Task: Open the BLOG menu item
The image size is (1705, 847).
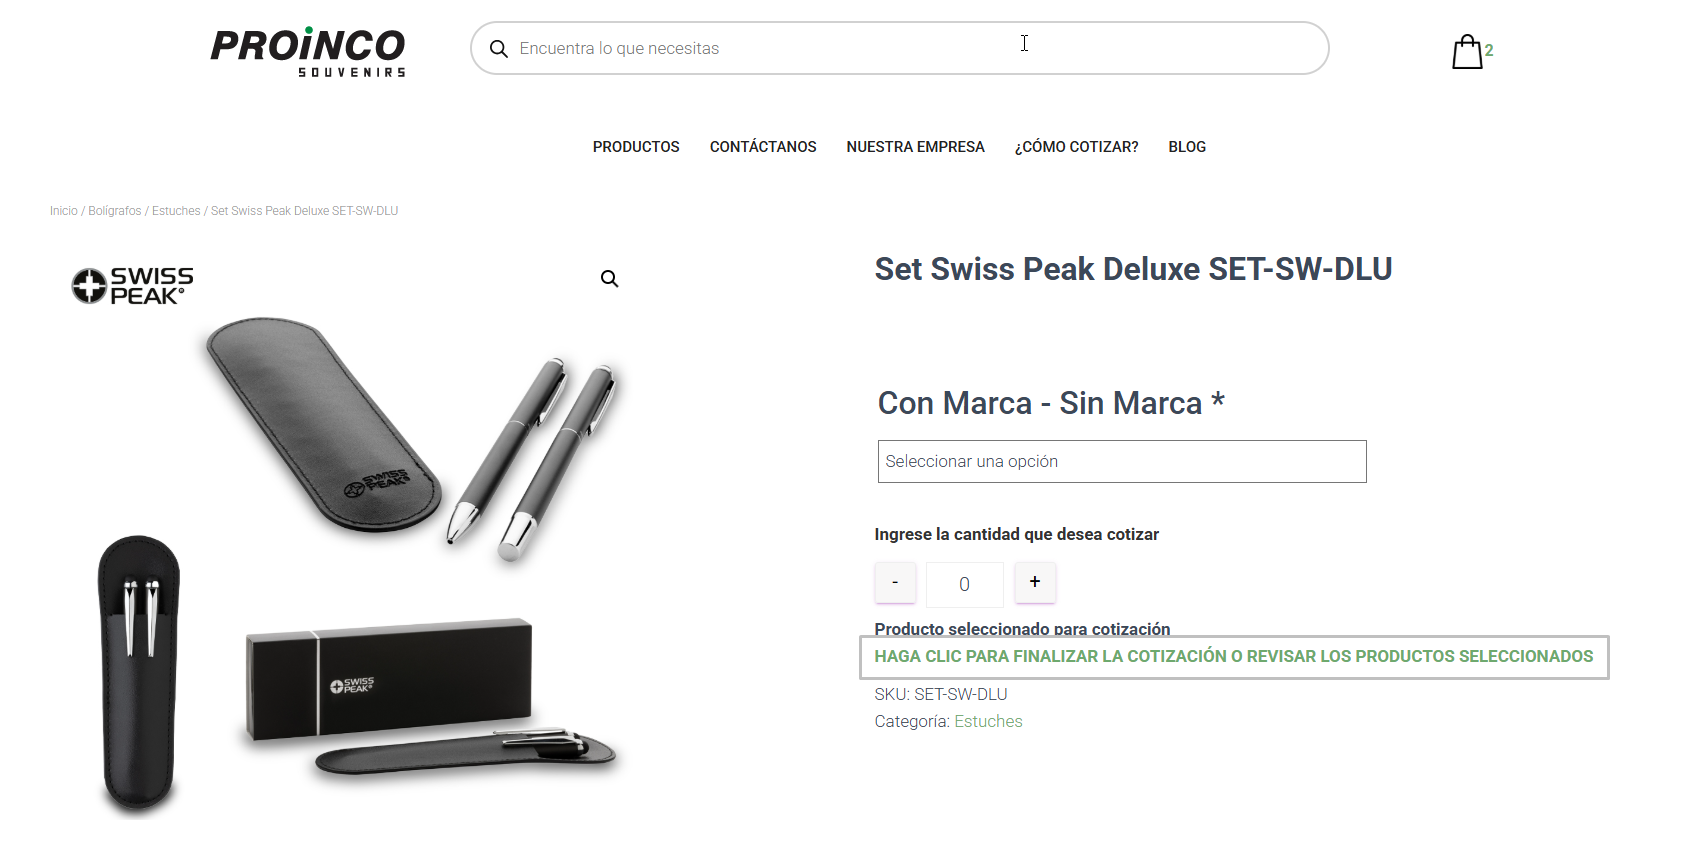Action: [1187, 147]
